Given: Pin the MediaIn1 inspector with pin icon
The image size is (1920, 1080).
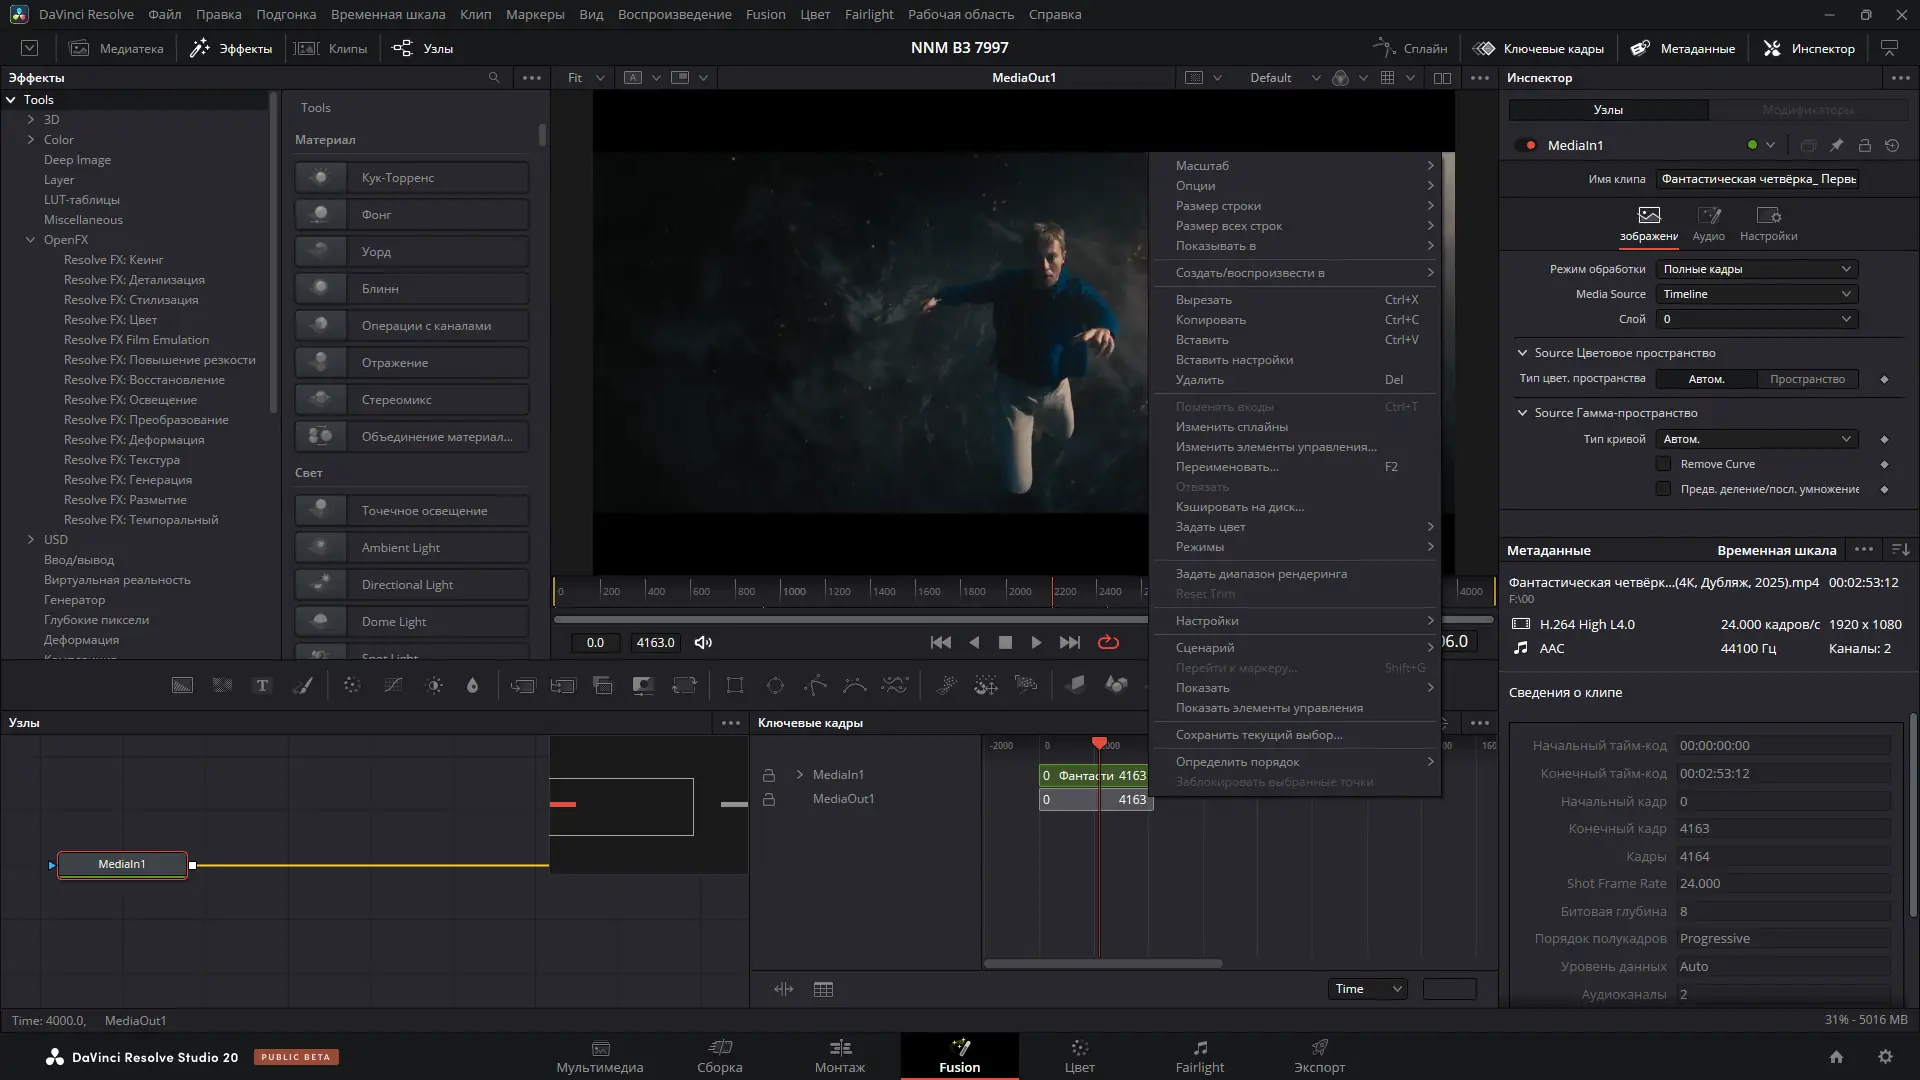Looking at the screenshot, I should [x=1836, y=145].
